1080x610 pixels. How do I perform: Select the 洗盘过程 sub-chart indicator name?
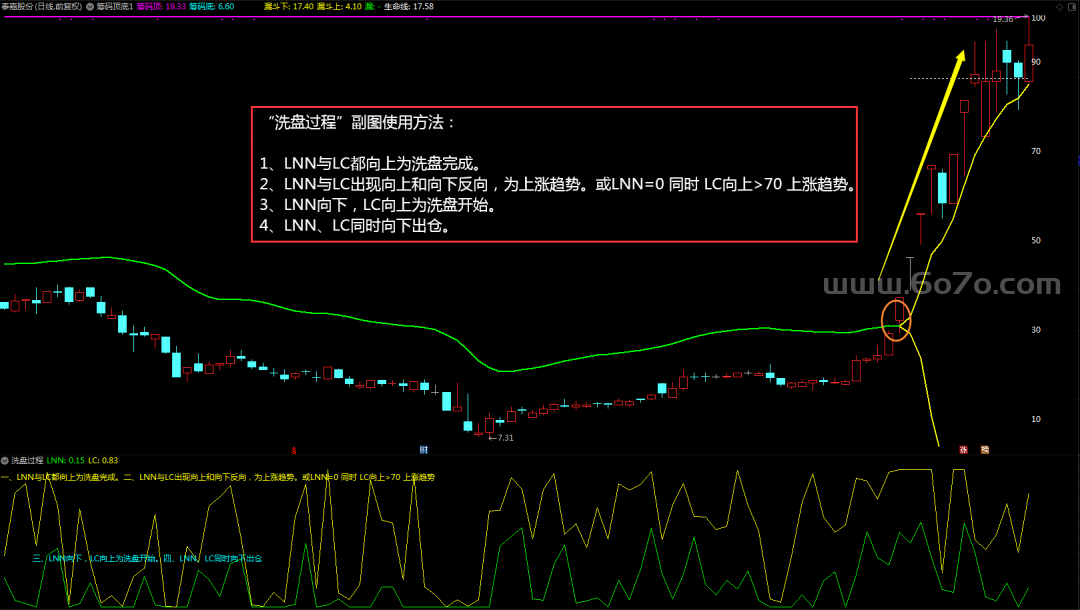point(27,461)
